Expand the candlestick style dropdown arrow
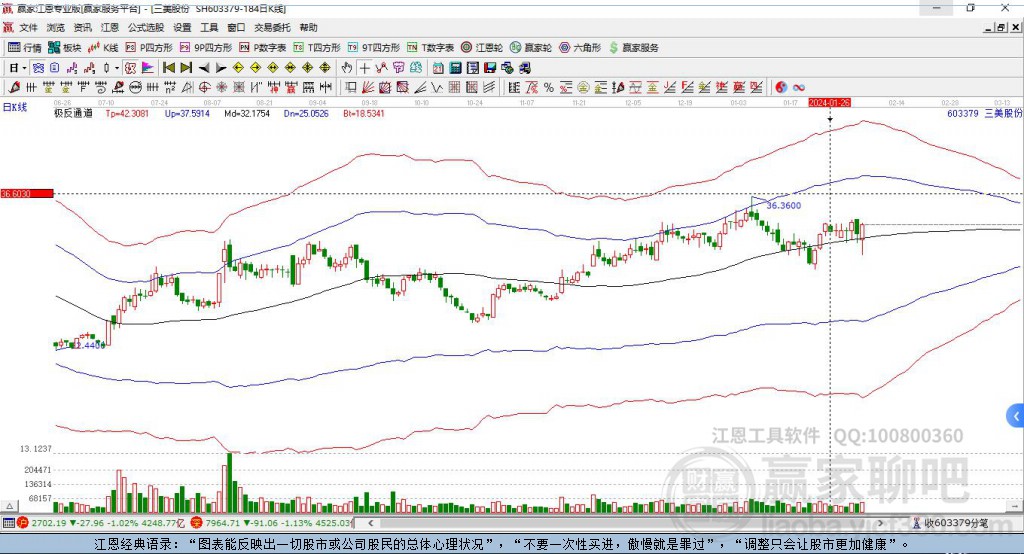 (x=117, y=68)
